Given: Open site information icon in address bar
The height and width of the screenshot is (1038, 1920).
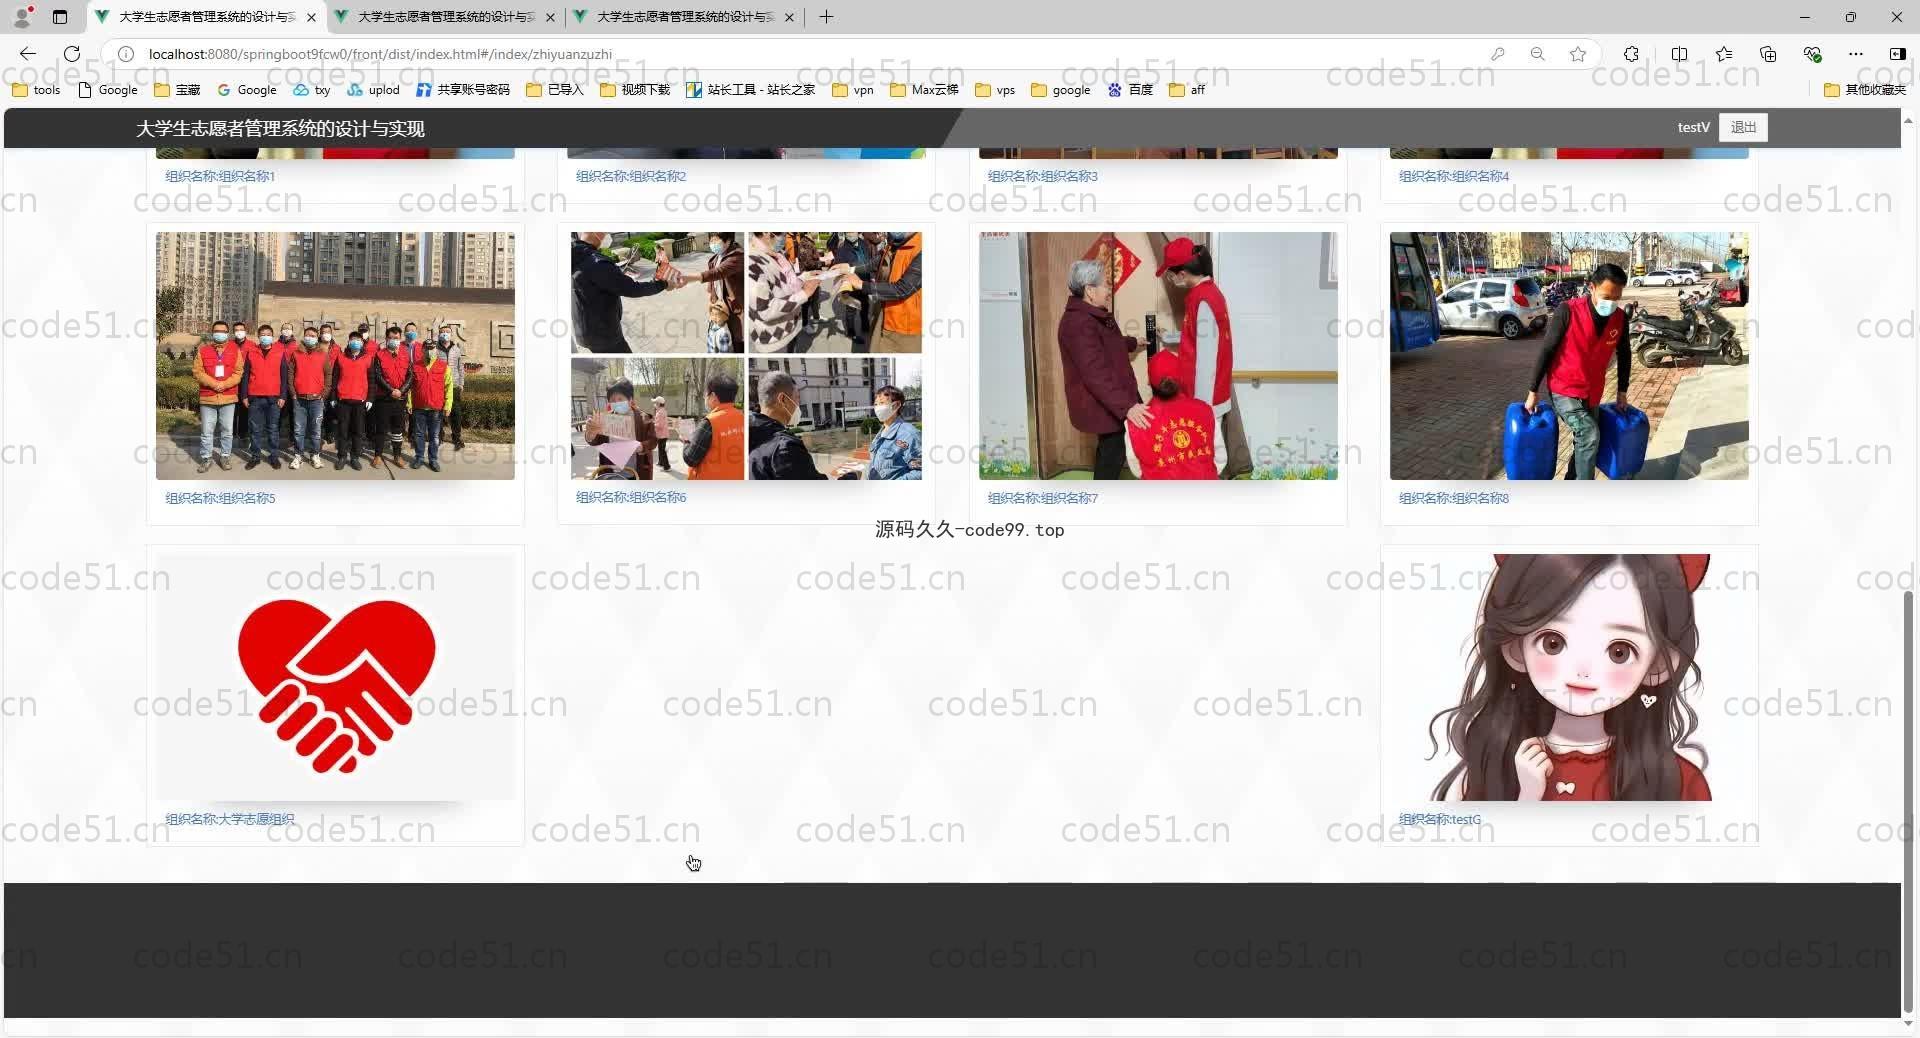Looking at the screenshot, I should pyautogui.click(x=126, y=54).
